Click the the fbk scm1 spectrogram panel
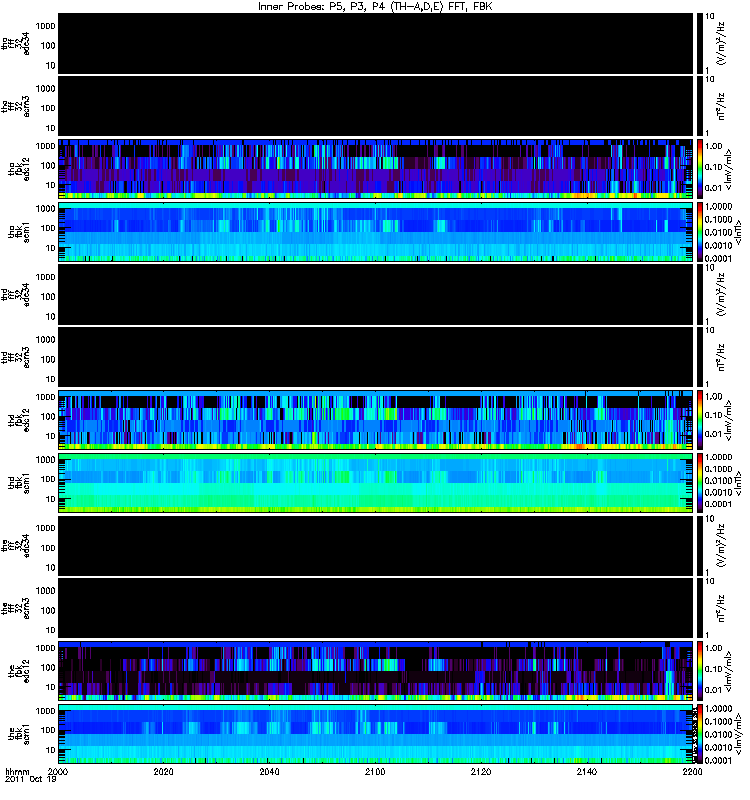Screen dimensions: 750x800 376,734
